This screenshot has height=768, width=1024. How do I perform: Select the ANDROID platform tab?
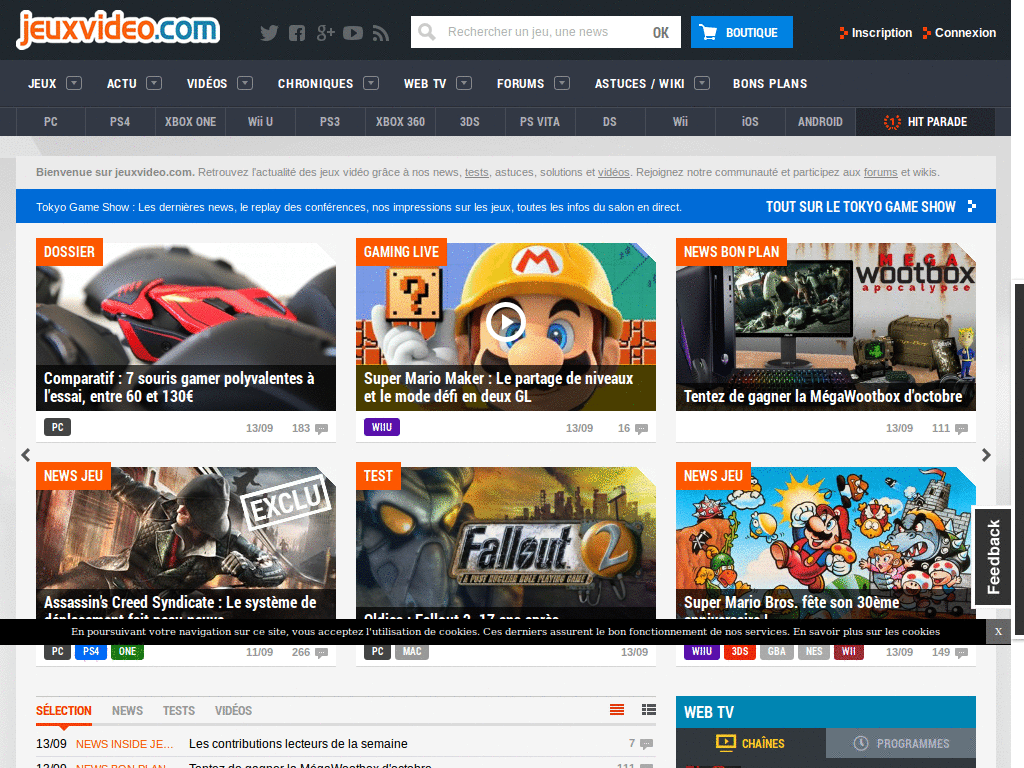pyautogui.click(x=820, y=121)
